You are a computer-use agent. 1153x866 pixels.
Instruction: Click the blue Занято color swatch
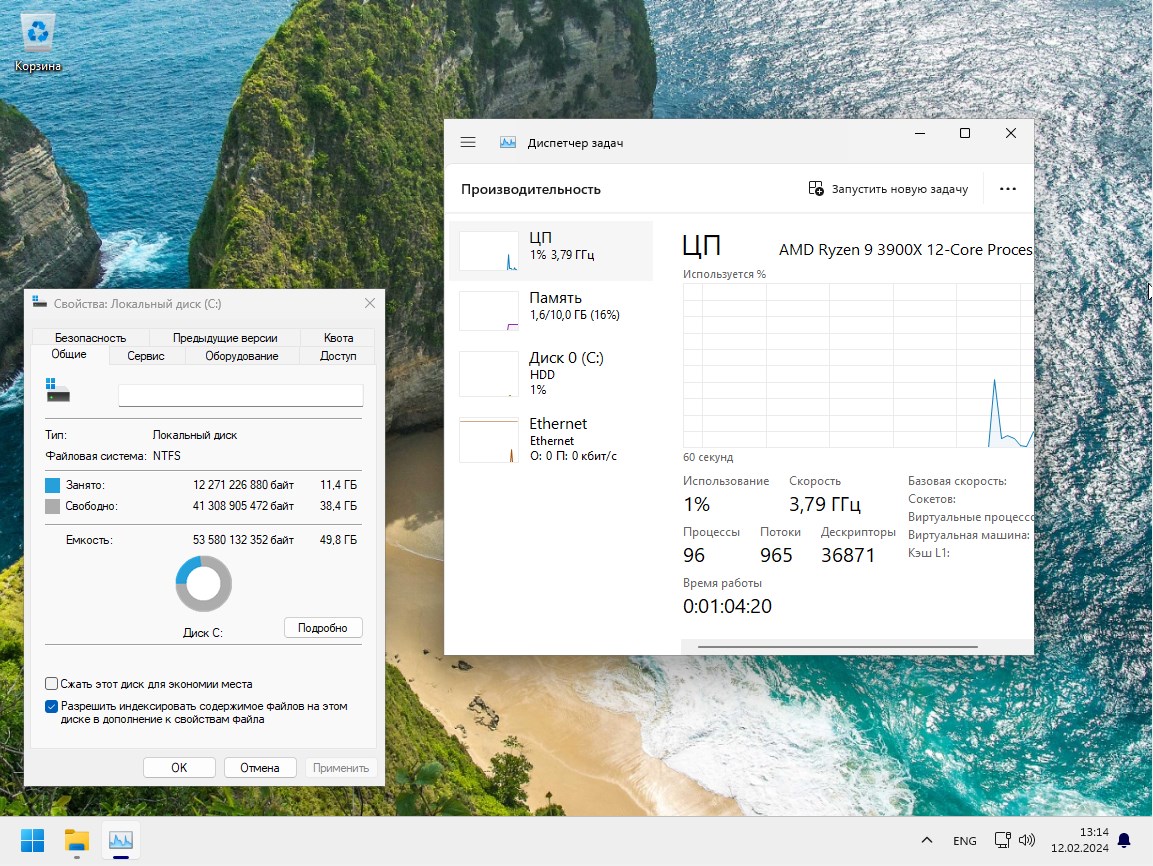click(52, 485)
